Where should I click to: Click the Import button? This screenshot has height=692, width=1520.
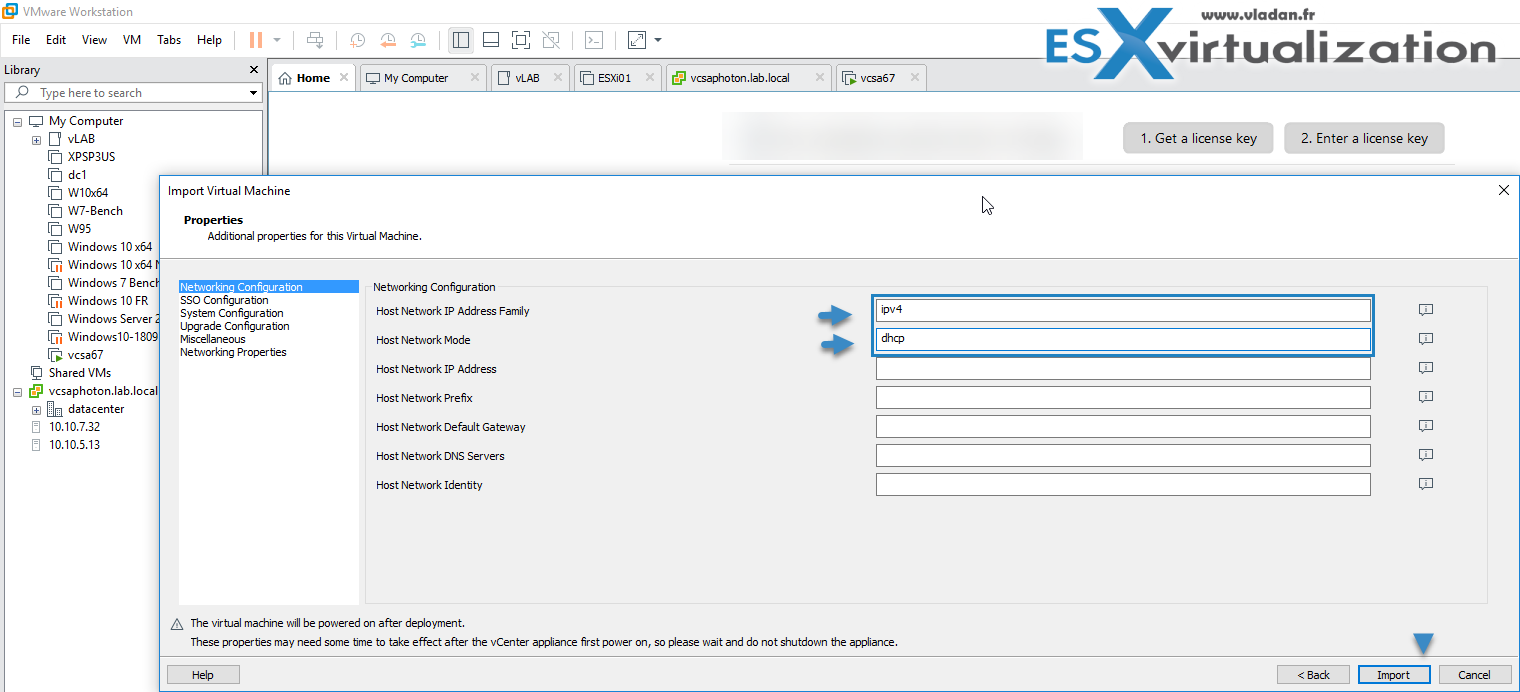1393,675
